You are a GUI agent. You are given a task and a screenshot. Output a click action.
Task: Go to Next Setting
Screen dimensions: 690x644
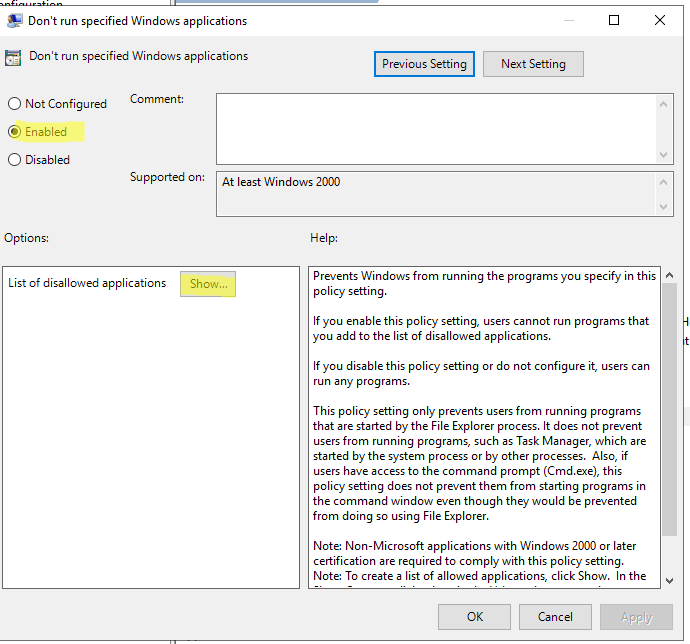pyautogui.click(x=533, y=64)
